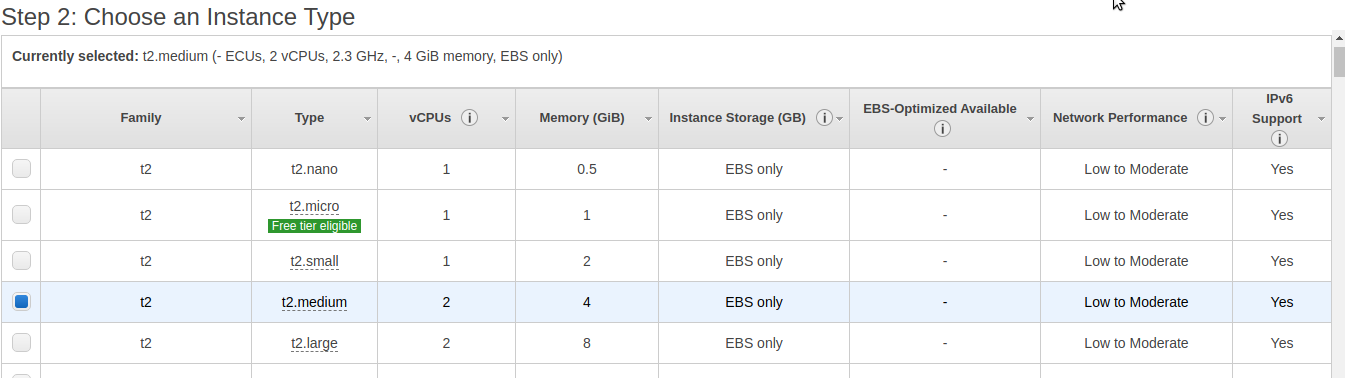1345x378 pixels.
Task: Open the Family column filter dropdown
Action: [241, 119]
